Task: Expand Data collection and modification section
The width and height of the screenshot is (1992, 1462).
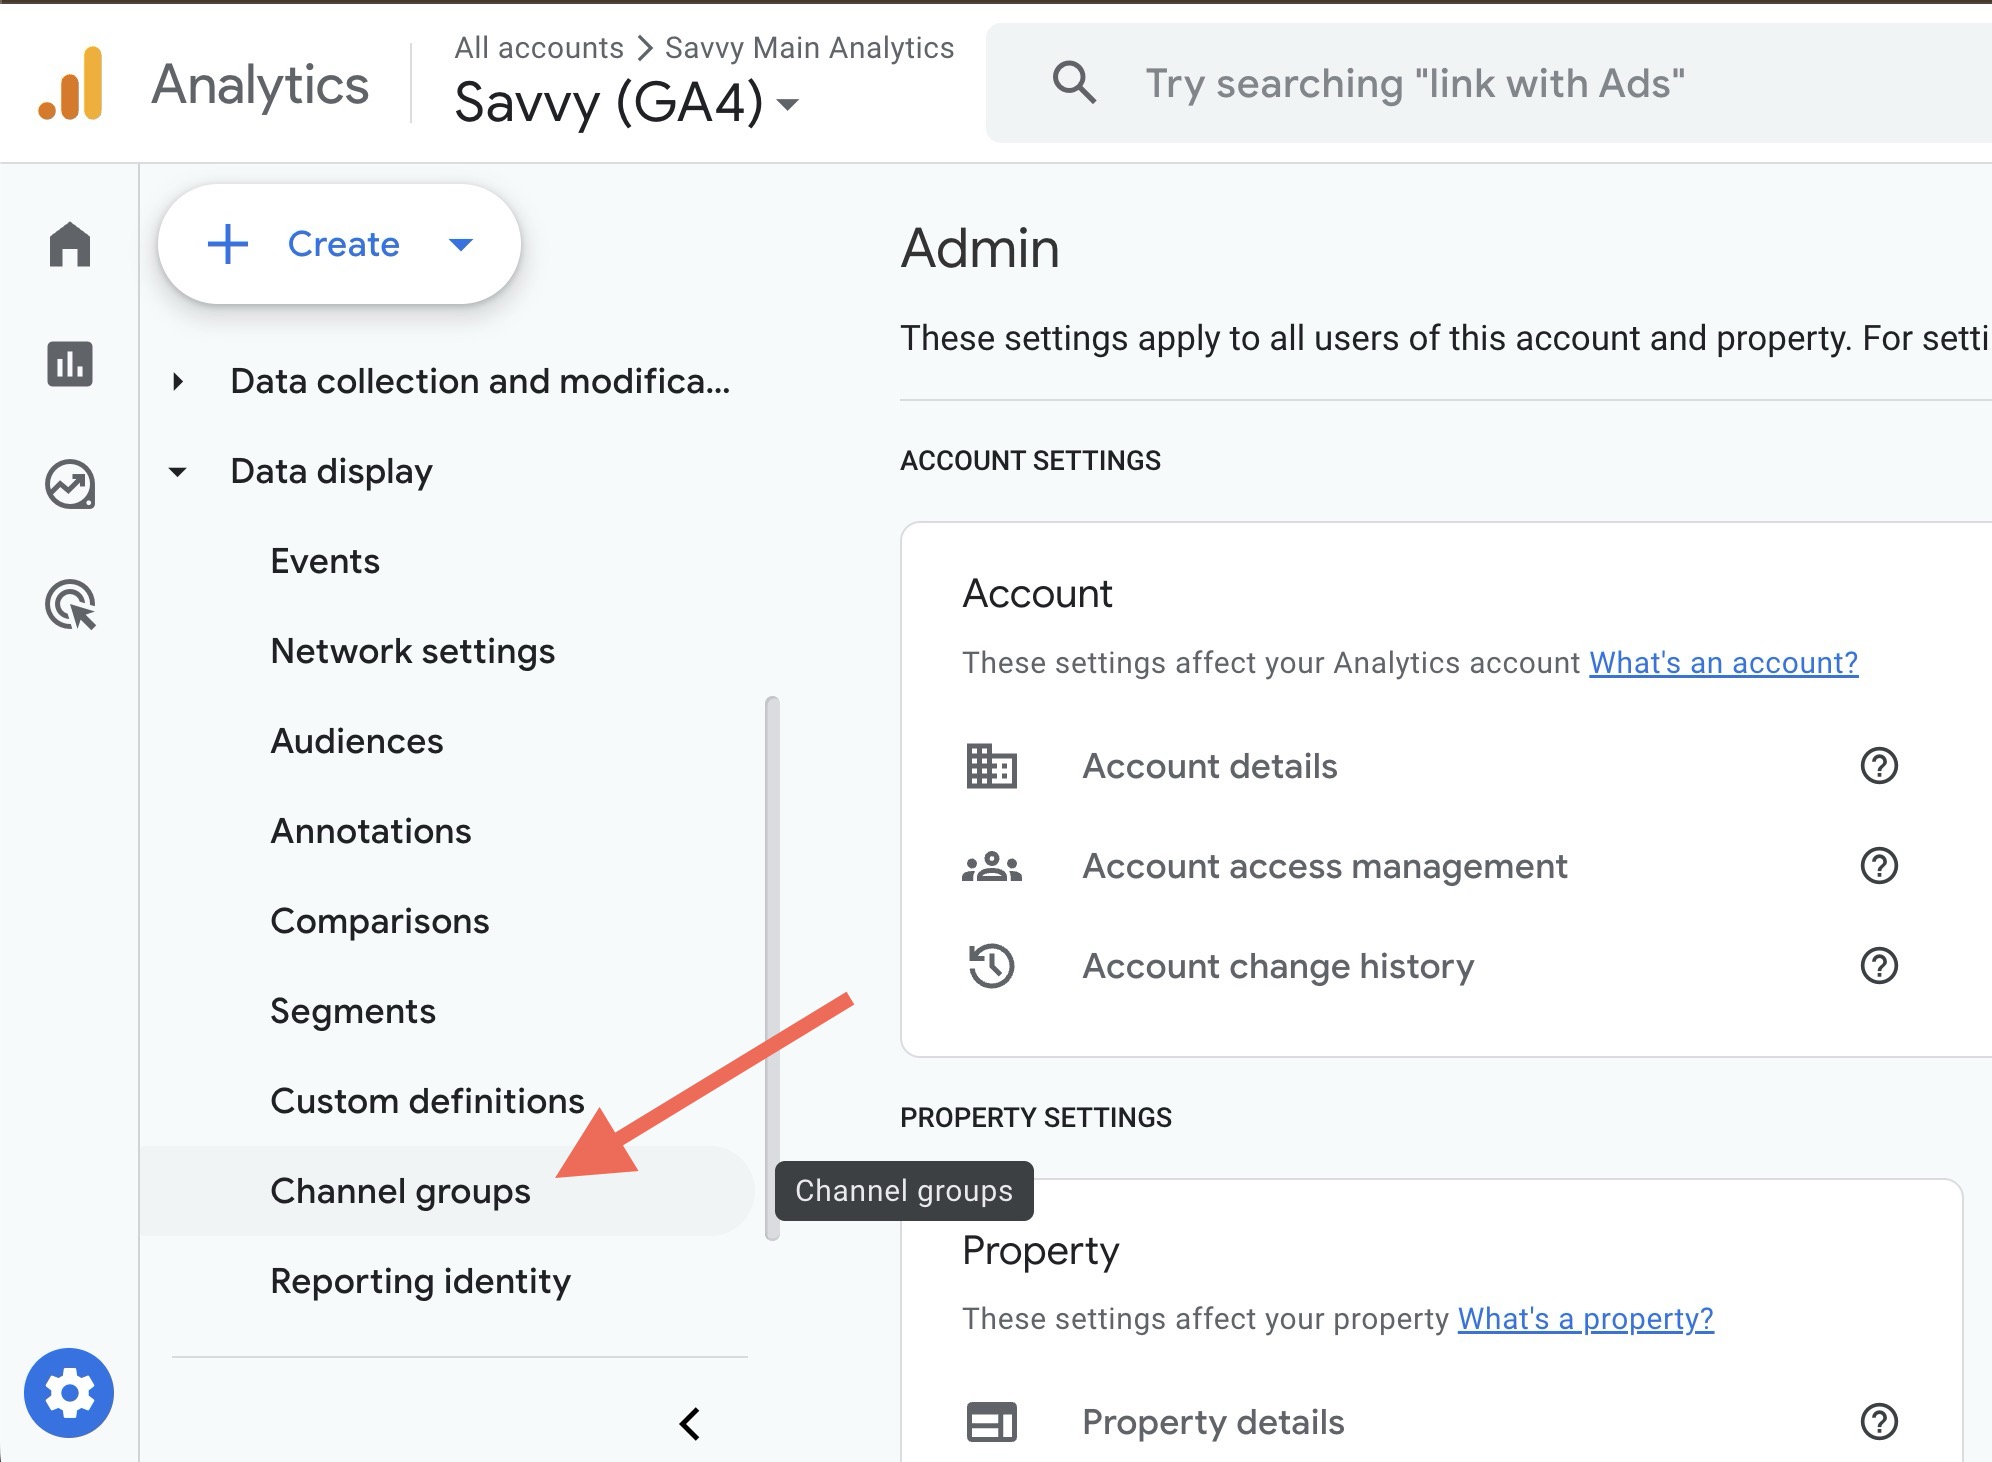Action: pyautogui.click(x=178, y=381)
